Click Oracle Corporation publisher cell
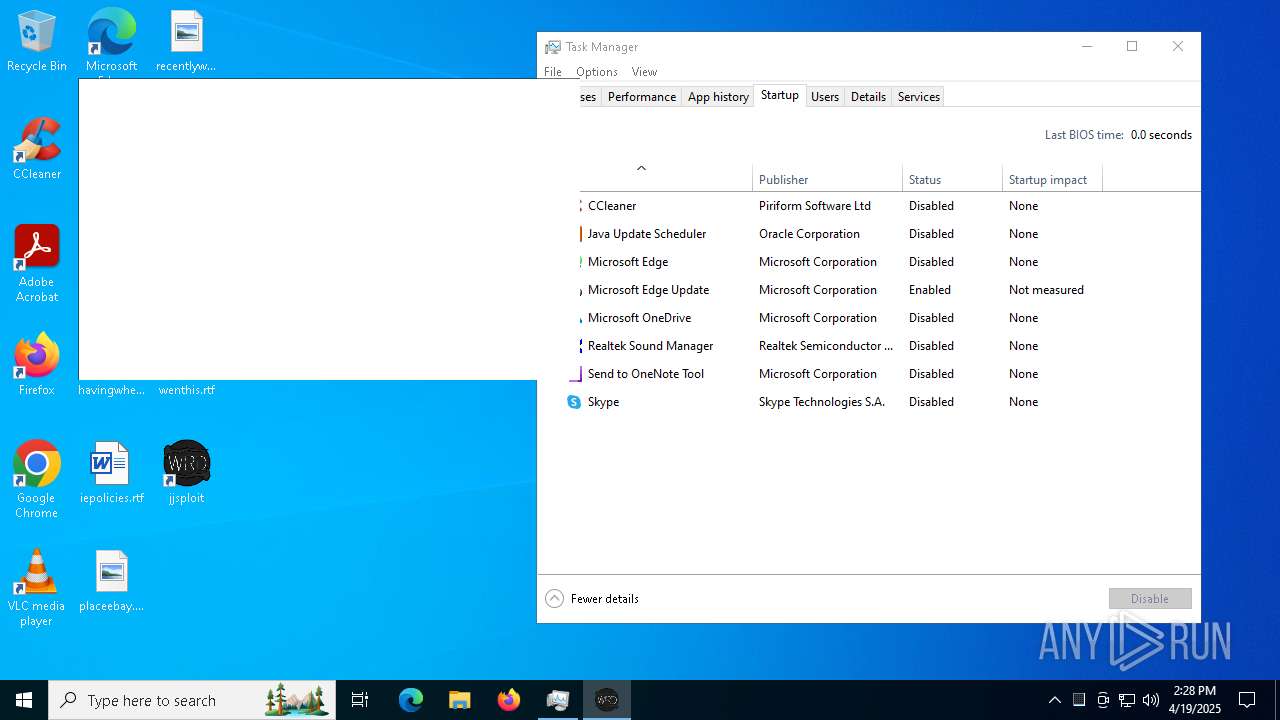The height and width of the screenshot is (720, 1280). pos(809,234)
